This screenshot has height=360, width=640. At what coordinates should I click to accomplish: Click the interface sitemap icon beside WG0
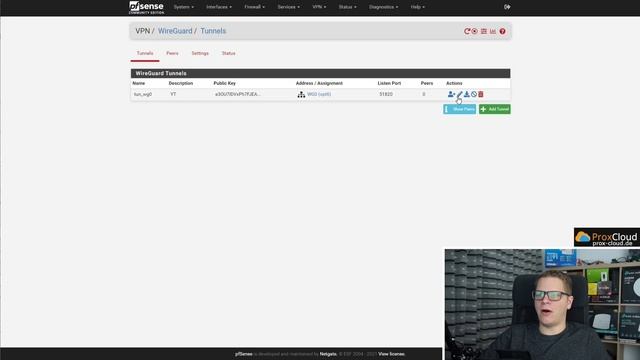point(301,94)
